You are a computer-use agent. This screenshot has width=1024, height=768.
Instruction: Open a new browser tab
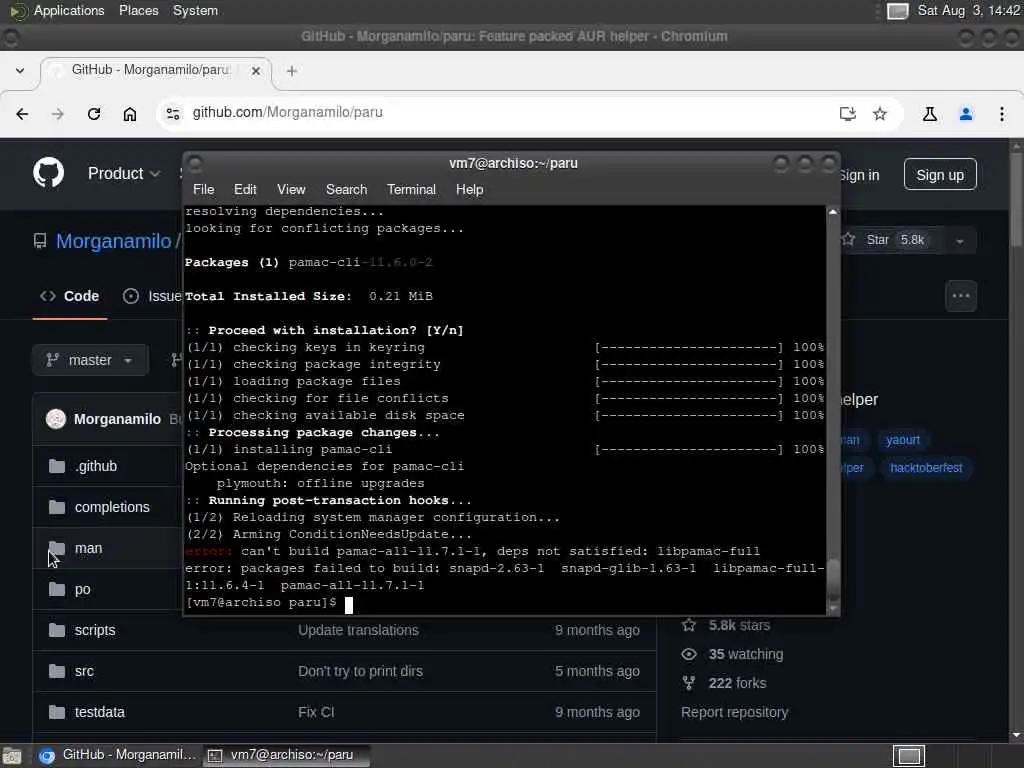click(x=292, y=71)
